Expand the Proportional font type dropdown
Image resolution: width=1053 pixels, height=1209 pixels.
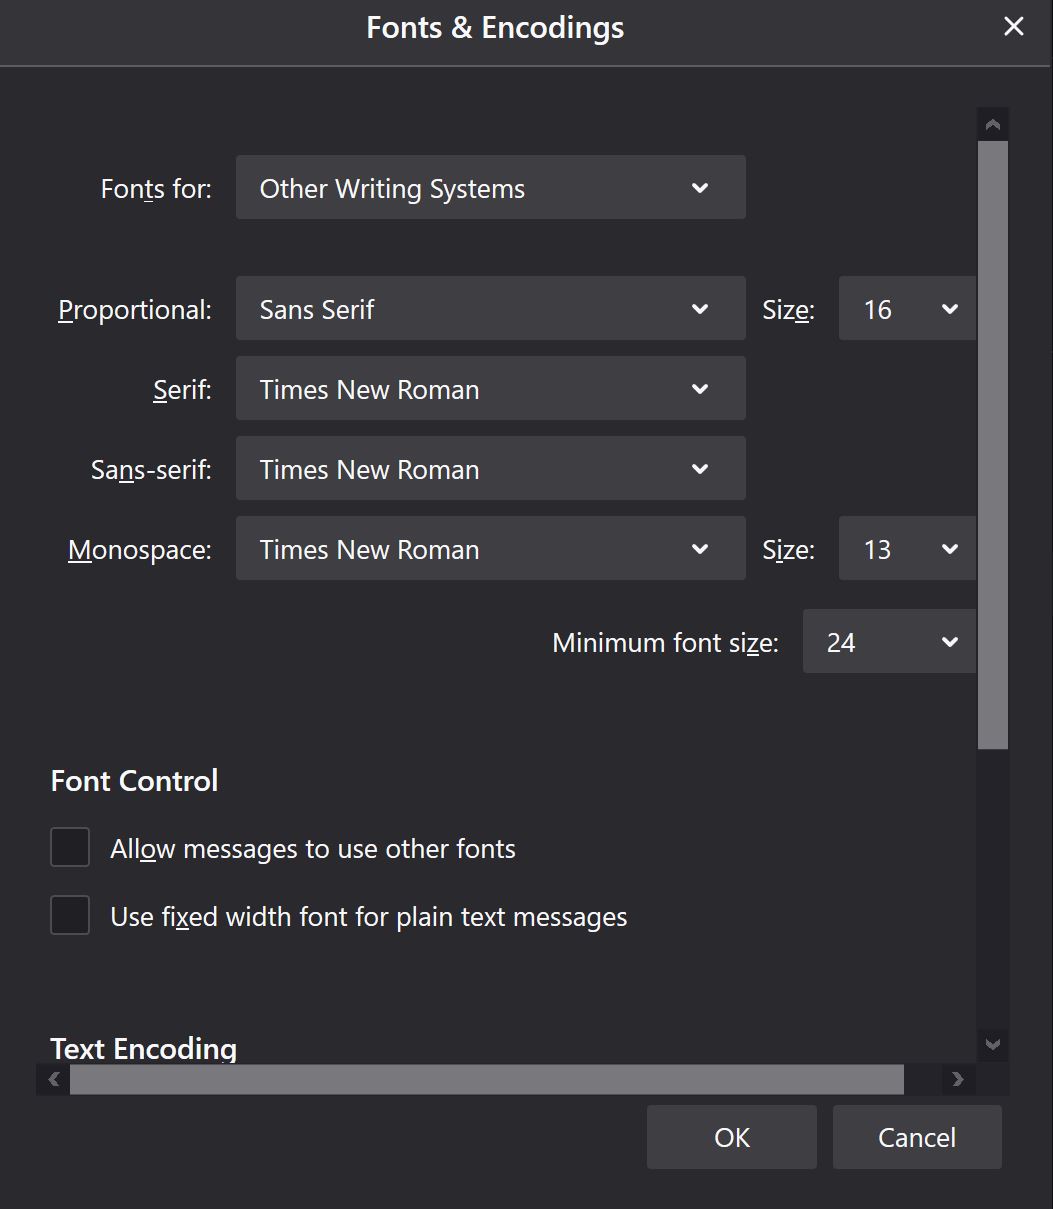490,309
